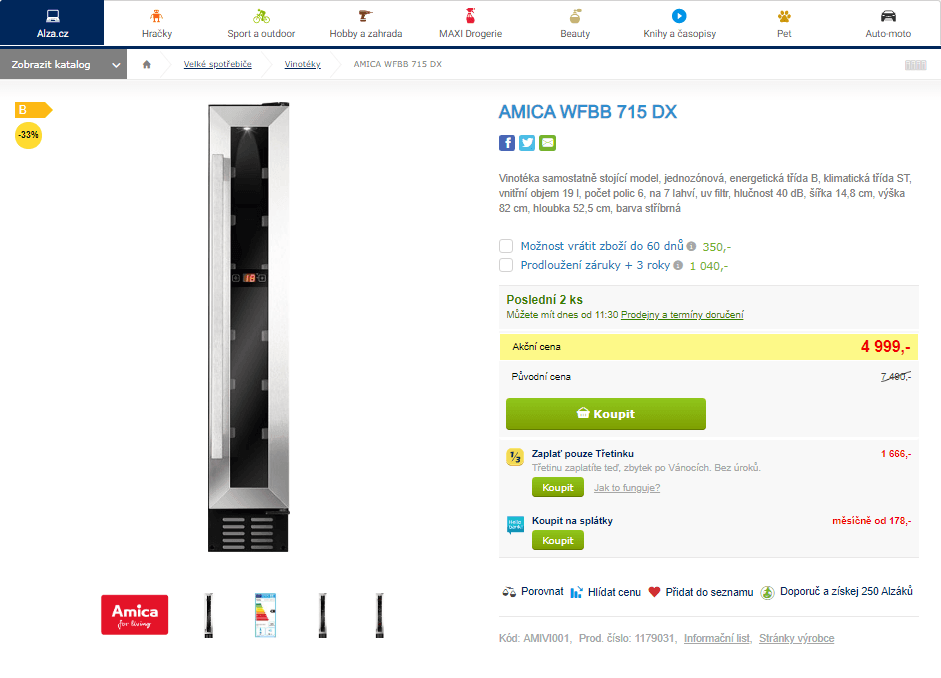Click the Porovnat compare scales icon
Viewport: 941px width, 678px height.
click(509, 592)
